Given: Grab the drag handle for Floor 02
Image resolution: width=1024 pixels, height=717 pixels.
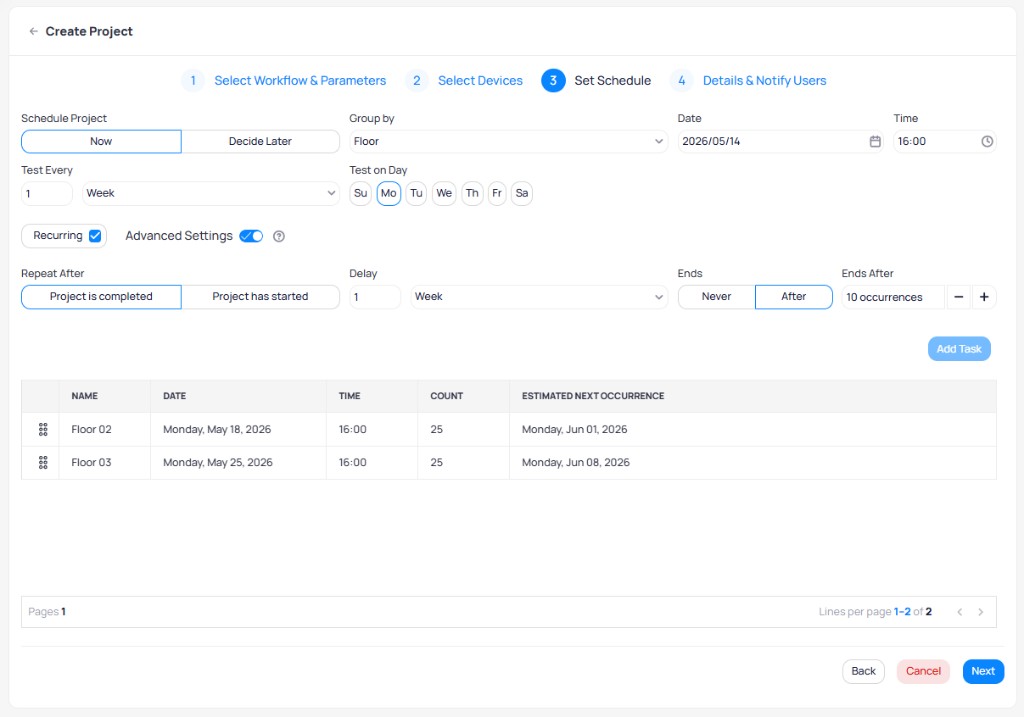Looking at the screenshot, I should 43,429.
